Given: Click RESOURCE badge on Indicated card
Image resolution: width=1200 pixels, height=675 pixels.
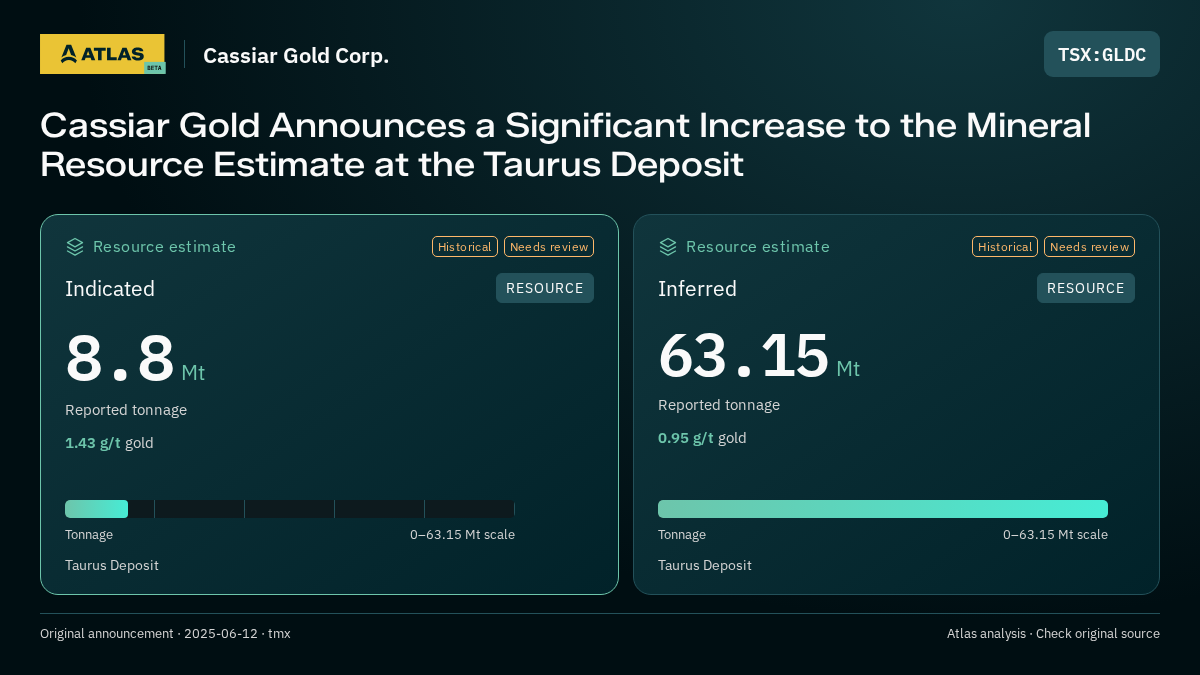Looking at the screenshot, I should point(545,288).
